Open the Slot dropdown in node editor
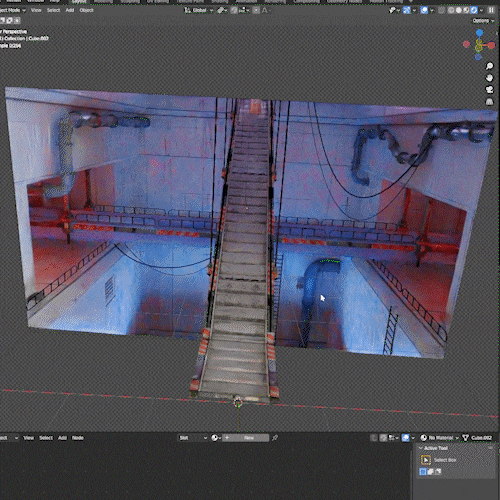500x500 pixels. 193,438
